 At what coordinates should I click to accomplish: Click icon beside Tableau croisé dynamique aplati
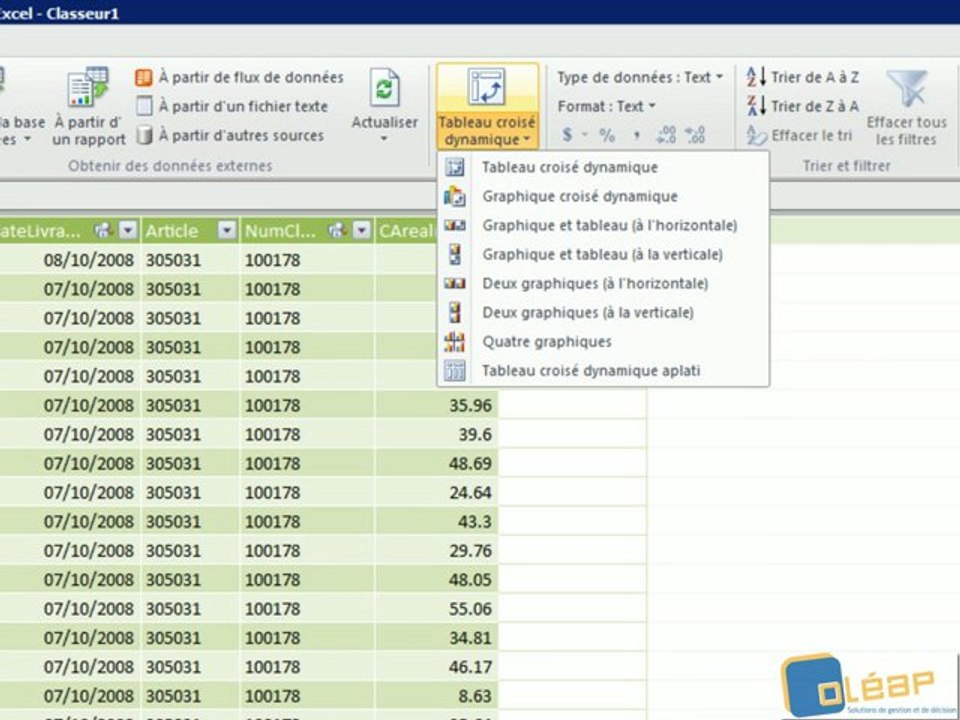tap(454, 370)
